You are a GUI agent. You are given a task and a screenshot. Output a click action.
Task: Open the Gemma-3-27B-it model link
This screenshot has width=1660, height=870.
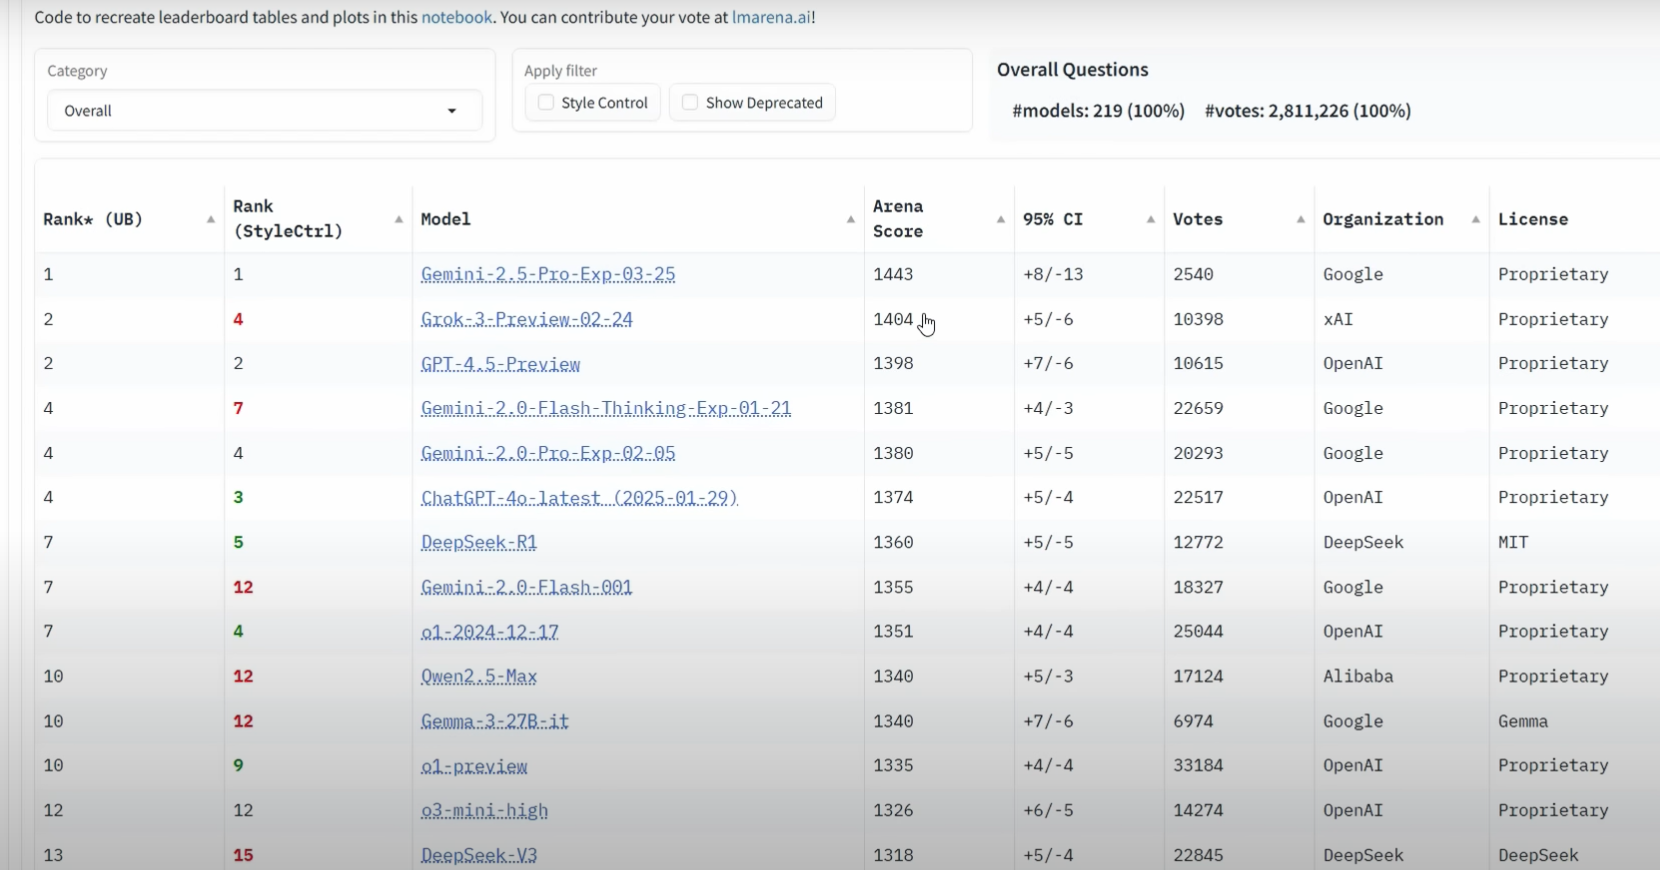pyautogui.click(x=495, y=721)
